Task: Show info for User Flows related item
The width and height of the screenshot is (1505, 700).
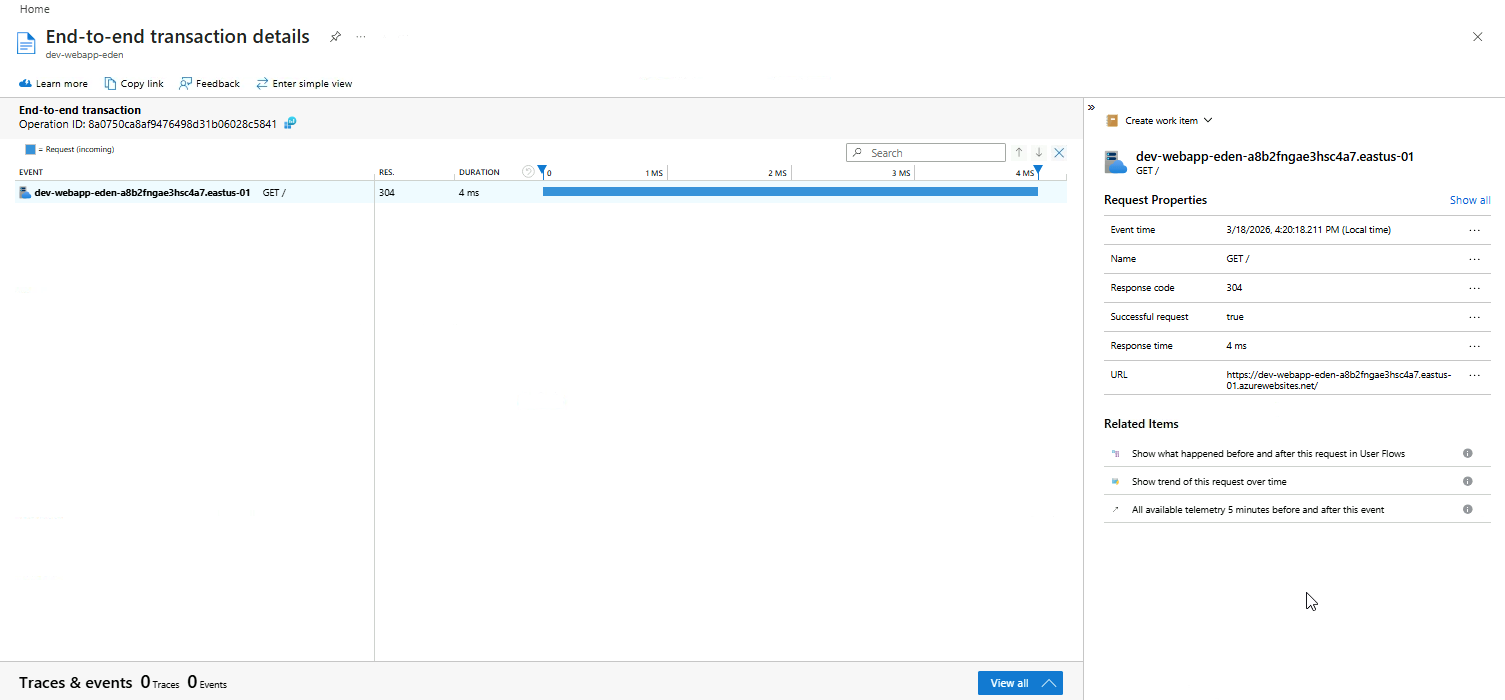Action: pos(1467,453)
